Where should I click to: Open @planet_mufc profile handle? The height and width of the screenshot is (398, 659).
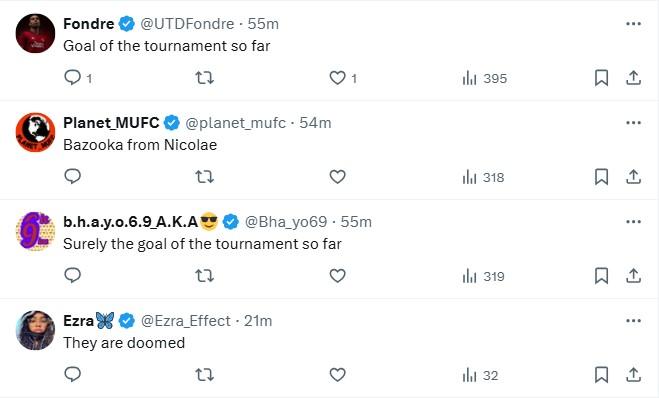pyautogui.click(x=235, y=123)
